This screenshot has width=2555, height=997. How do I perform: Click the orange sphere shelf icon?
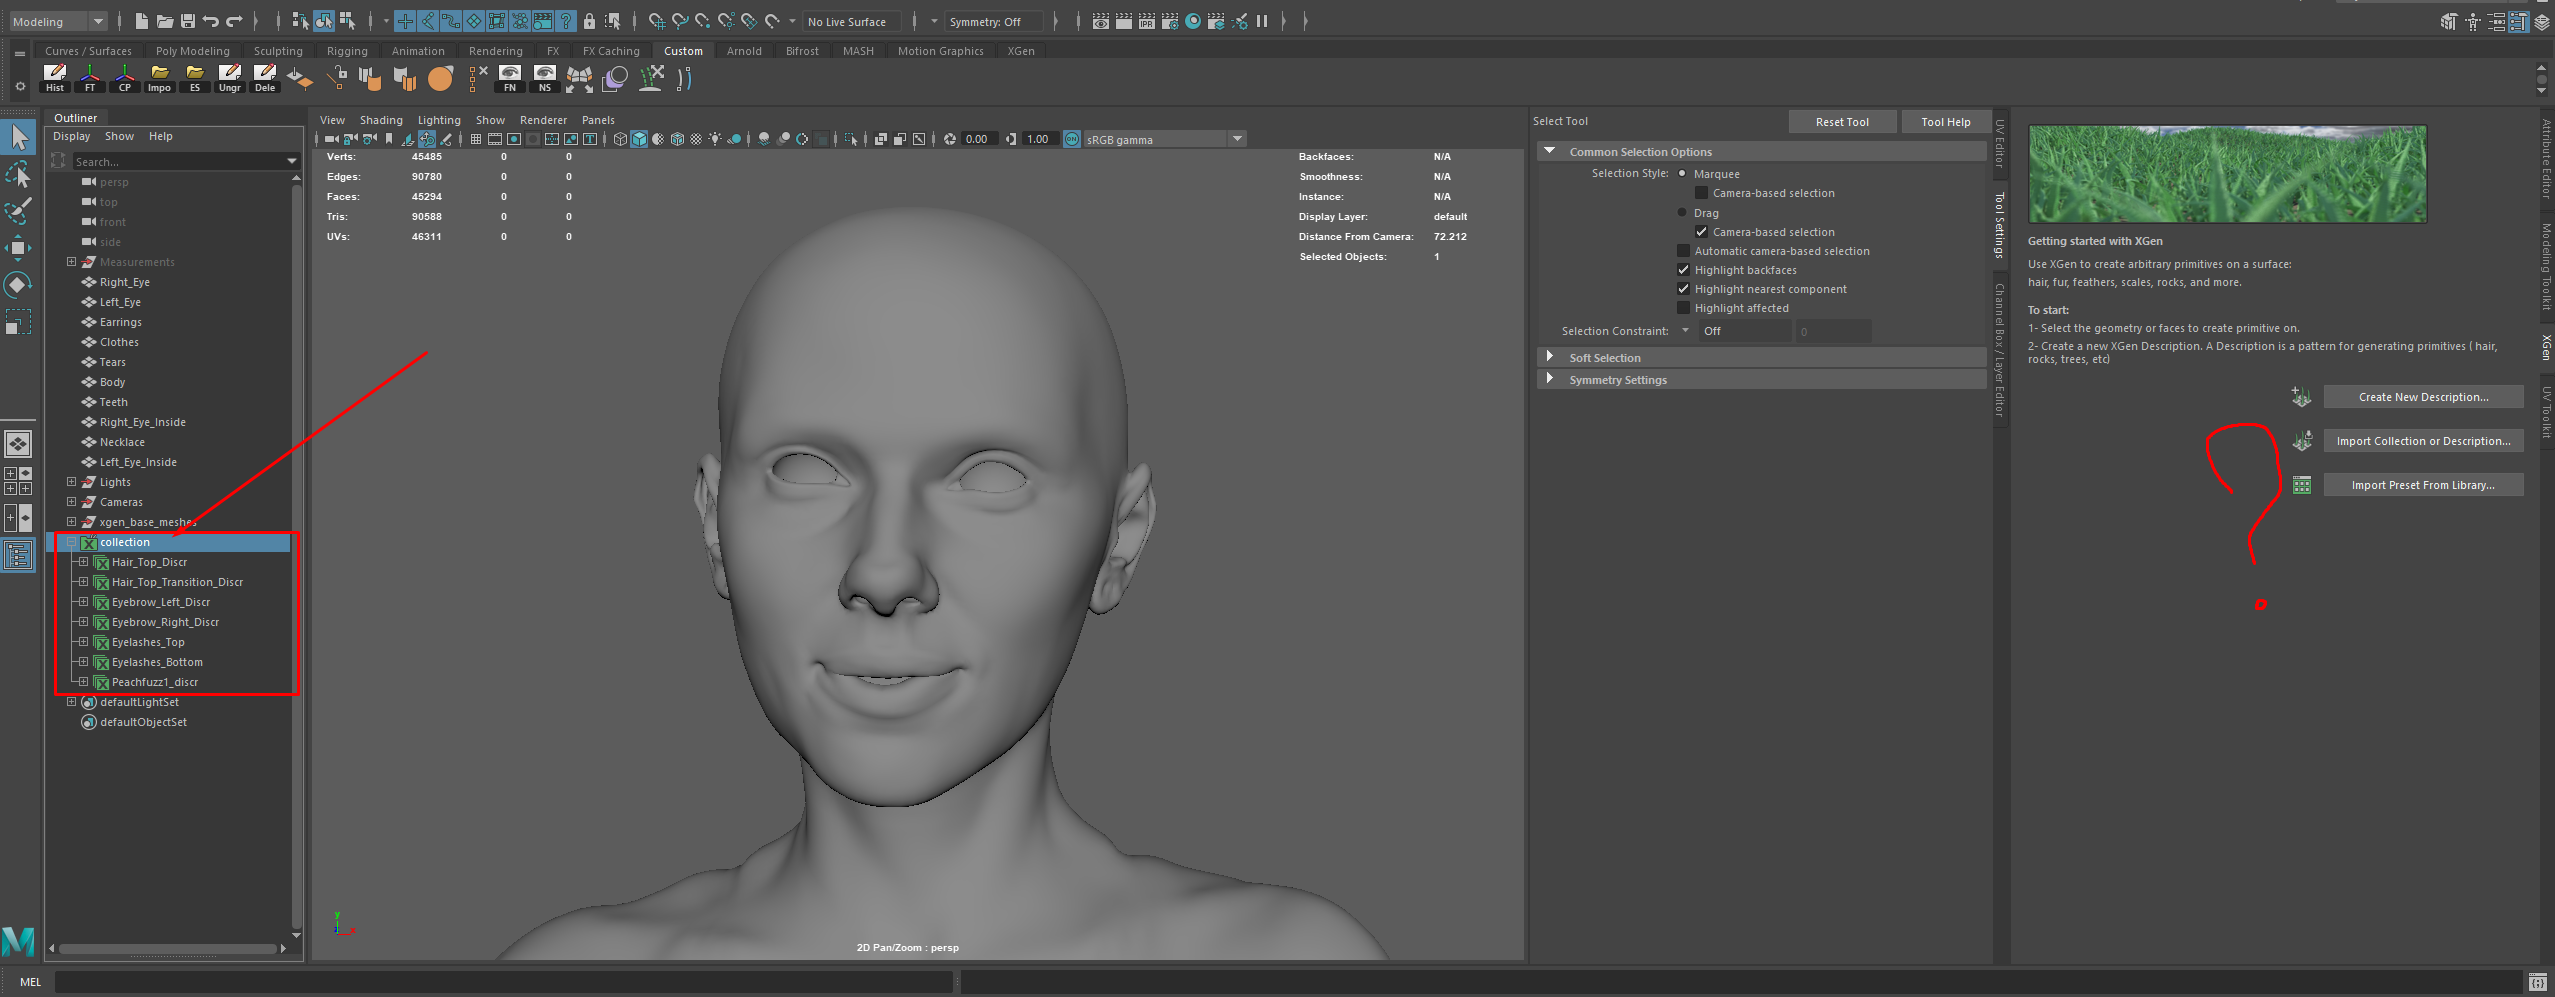[x=440, y=78]
